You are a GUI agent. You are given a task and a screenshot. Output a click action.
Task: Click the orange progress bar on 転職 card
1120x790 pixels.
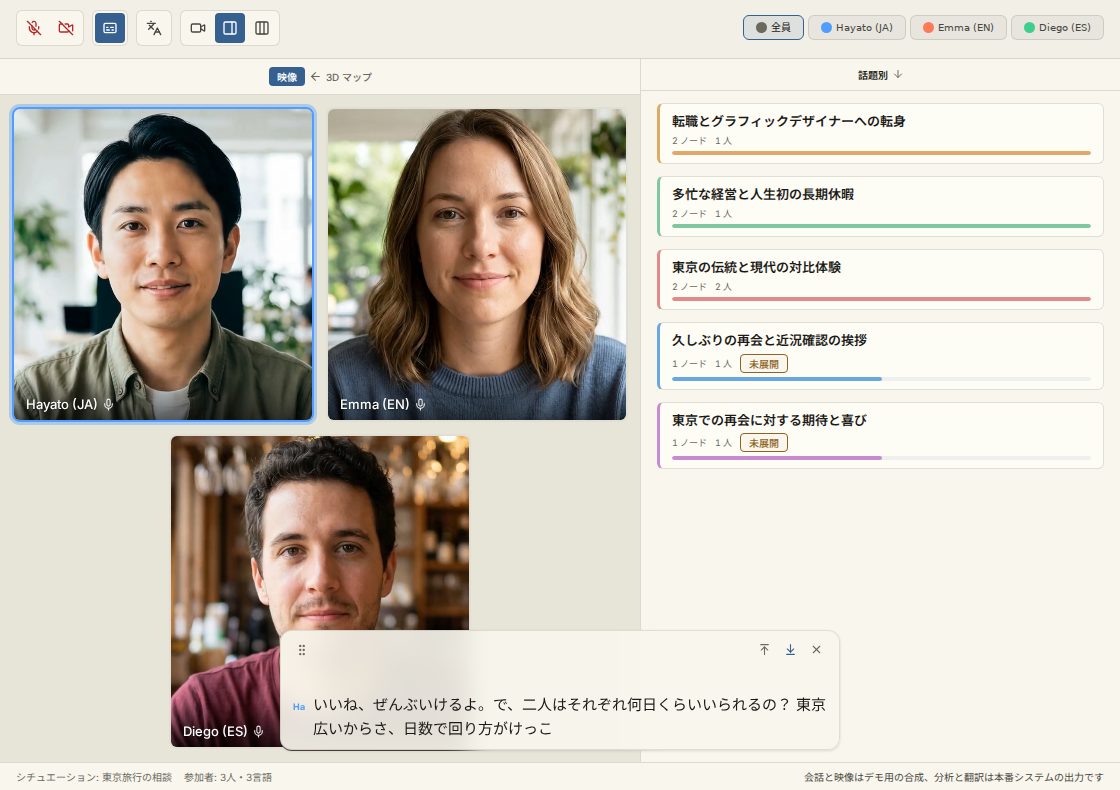point(881,153)
